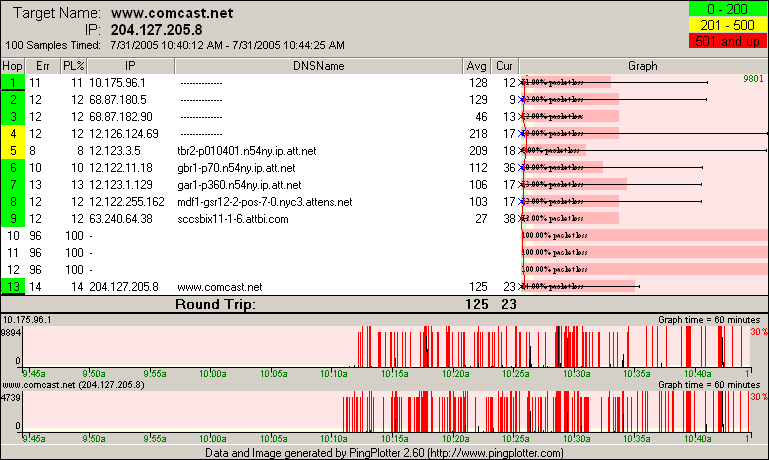Select the IP column header
The image size is (769, 460).
point(130,66)
